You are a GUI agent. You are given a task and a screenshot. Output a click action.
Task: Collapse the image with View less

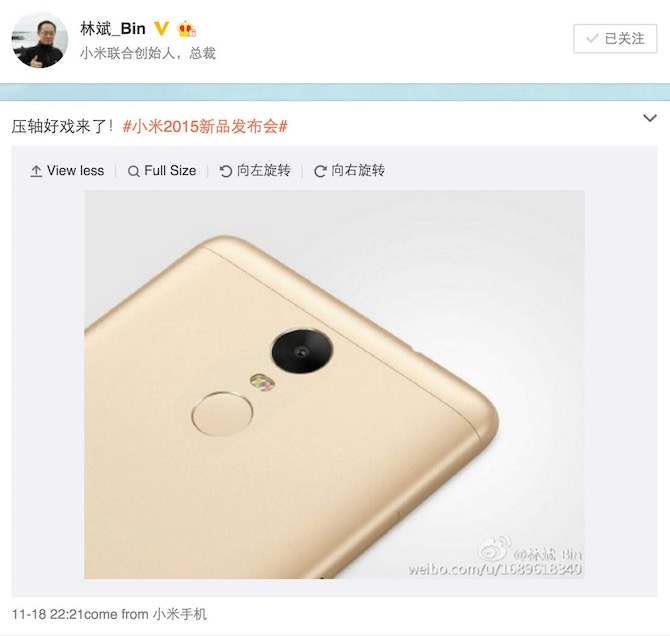tap(67, 171)
